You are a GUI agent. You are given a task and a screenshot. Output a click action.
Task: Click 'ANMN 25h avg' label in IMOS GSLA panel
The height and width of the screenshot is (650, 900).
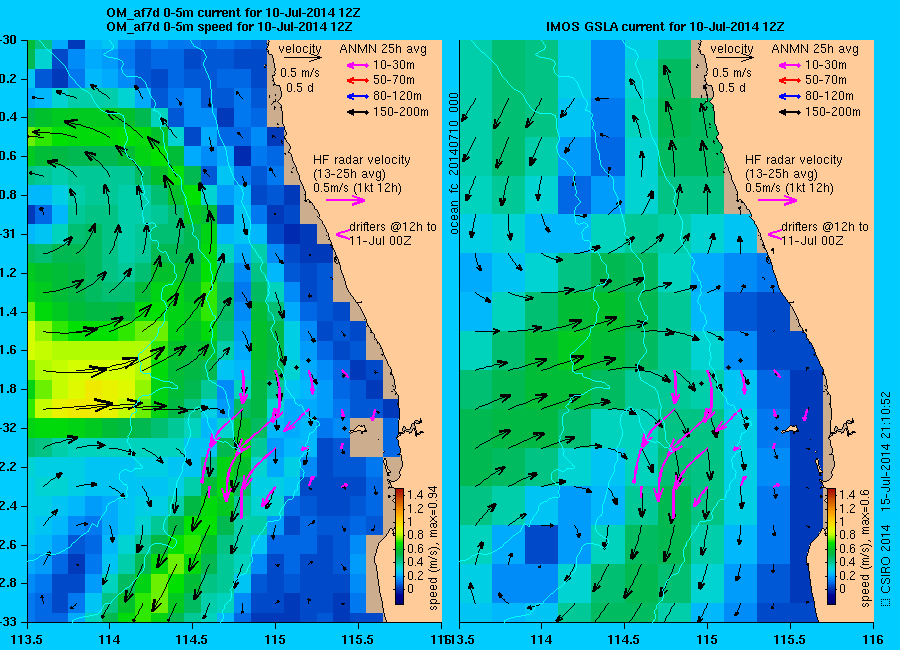click(x=815, y=49)
